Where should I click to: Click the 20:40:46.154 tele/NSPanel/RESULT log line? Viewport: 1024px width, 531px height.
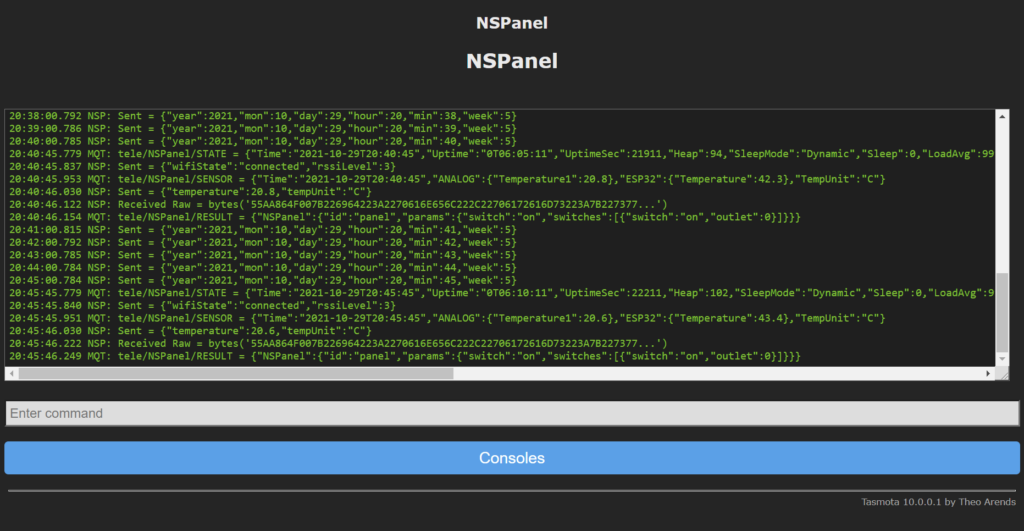tap(405, 217)
